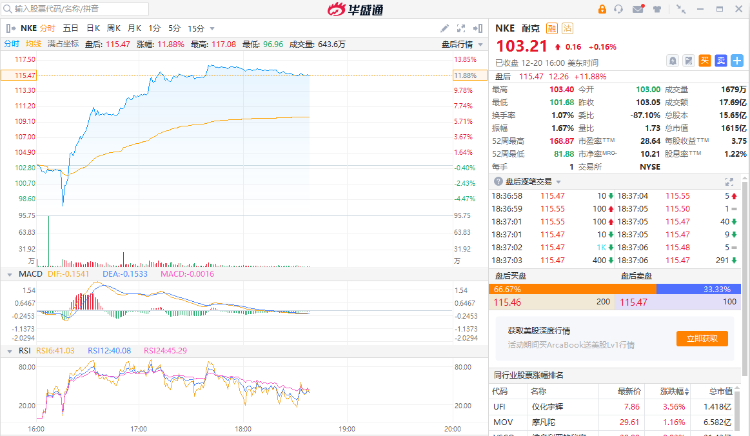This screenshot has width=750, height=436.
Task: Click the RSI12:40.08 value label
Action: pos(109,350)
